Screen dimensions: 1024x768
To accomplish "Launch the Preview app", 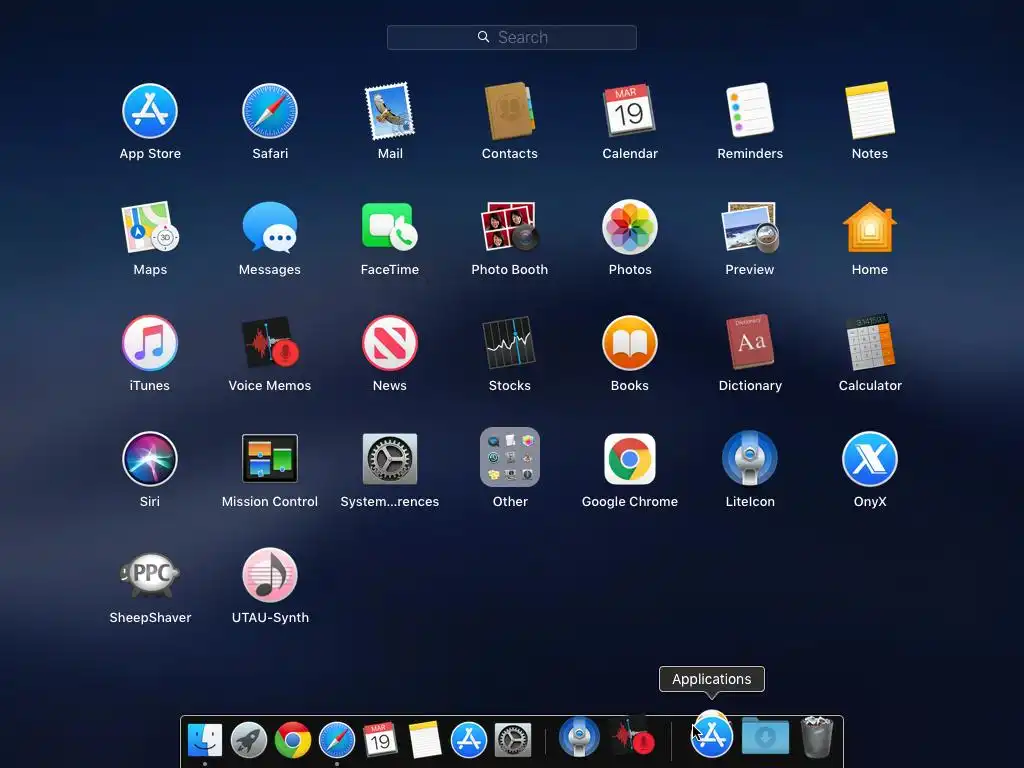I will point(750,227).
